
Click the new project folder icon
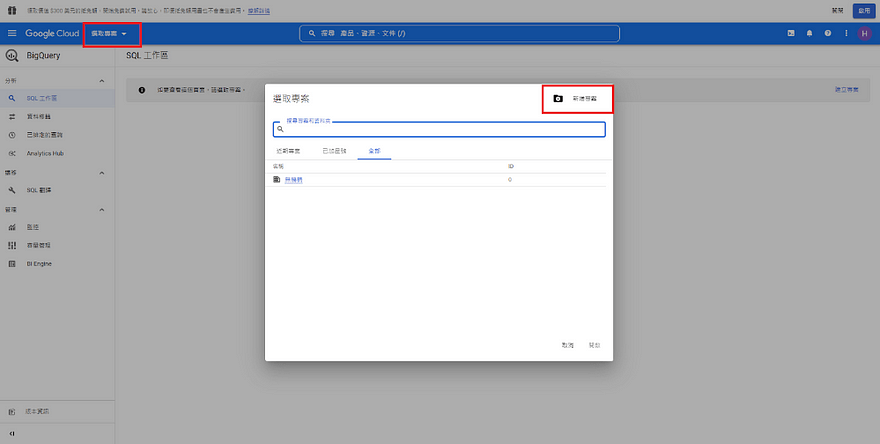[558, 99]
